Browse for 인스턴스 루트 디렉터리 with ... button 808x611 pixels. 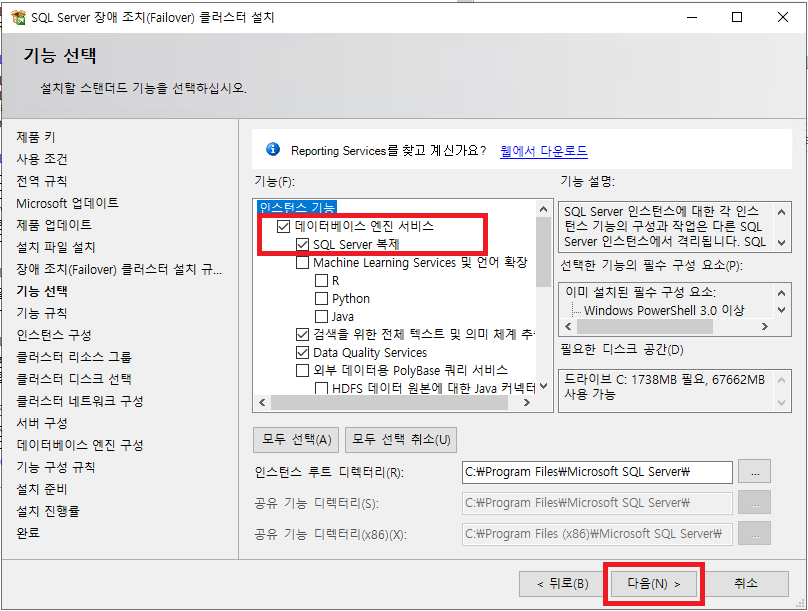(x=754, y=471)
